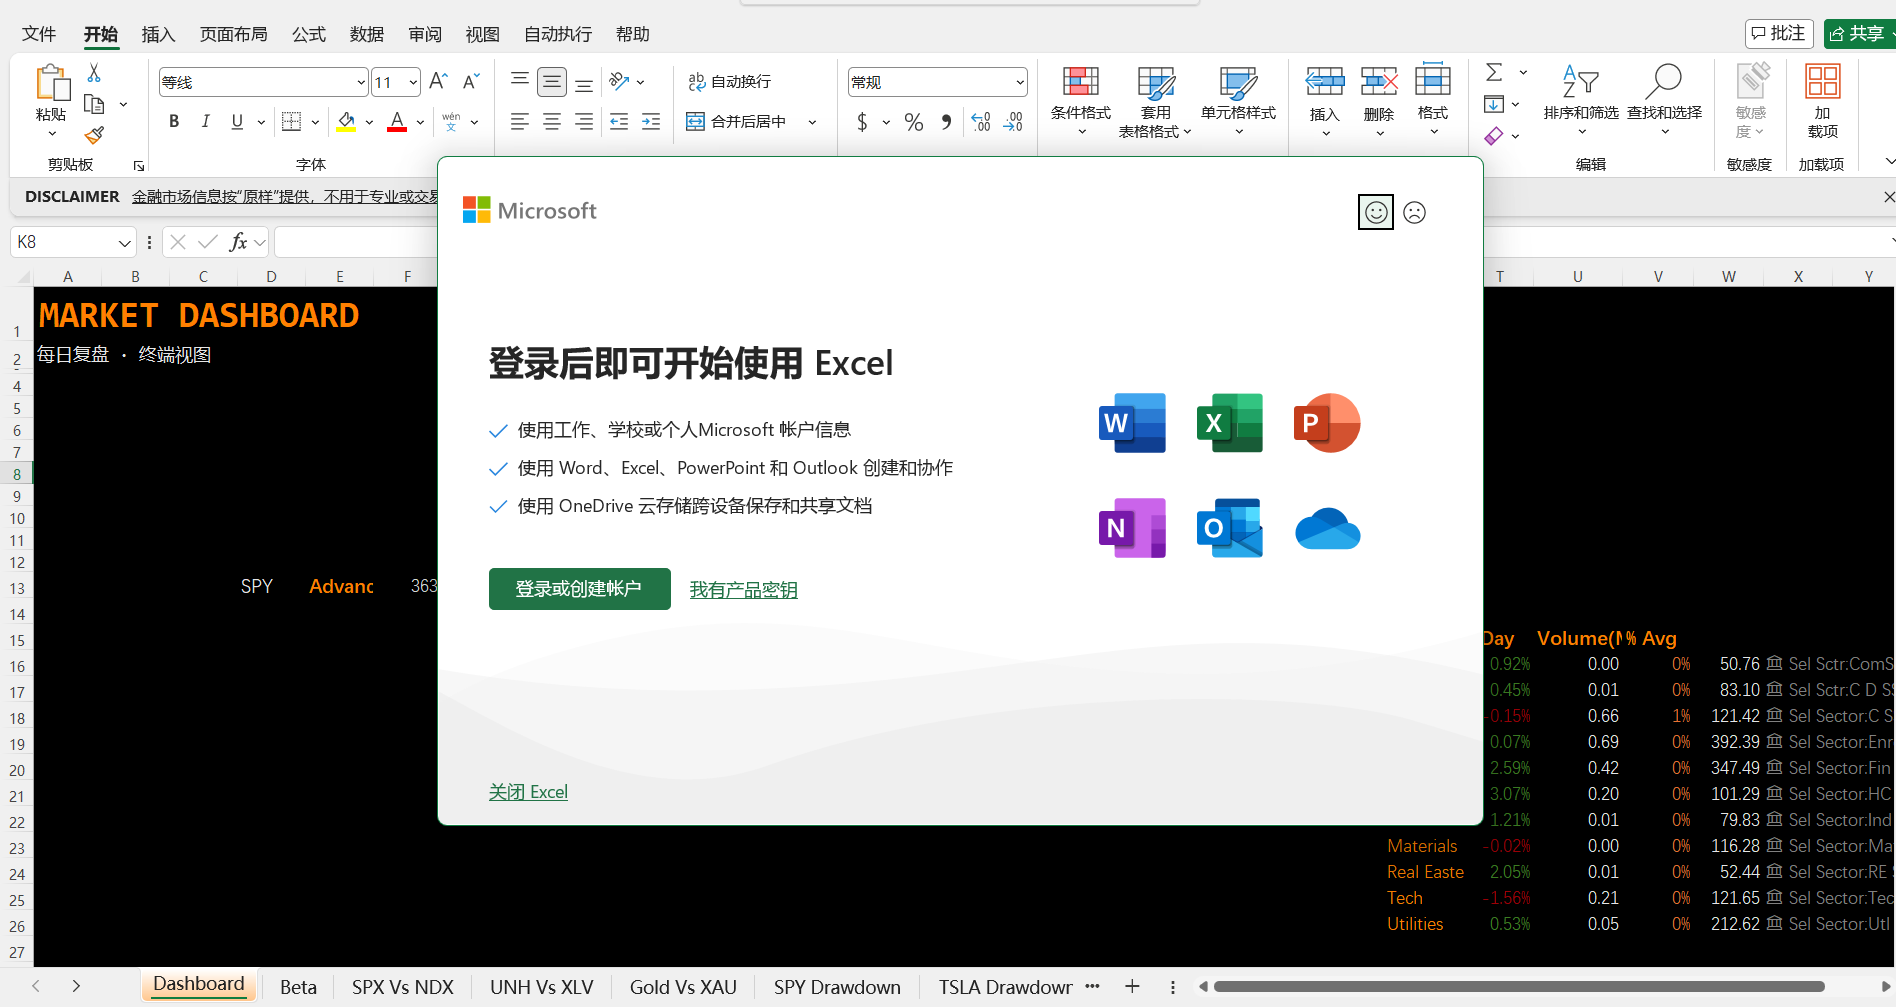Switch to the 页面布局 tab
The height and width of the screenshot is (1007, 1896).
click(234, 34)
